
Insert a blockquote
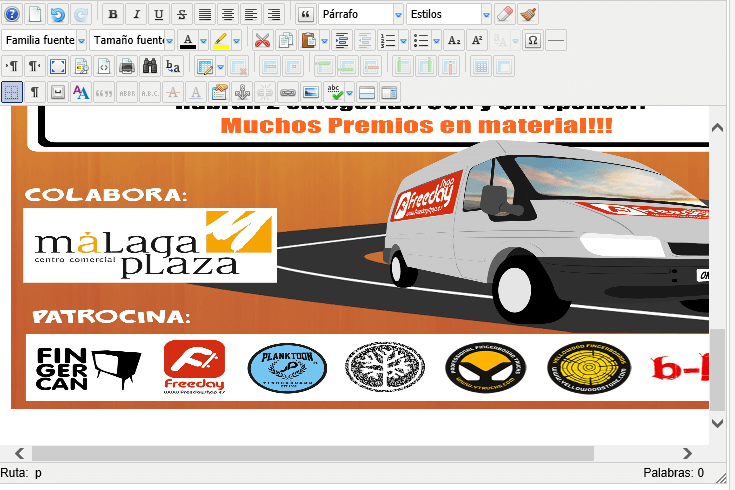[x=305, y=14]
